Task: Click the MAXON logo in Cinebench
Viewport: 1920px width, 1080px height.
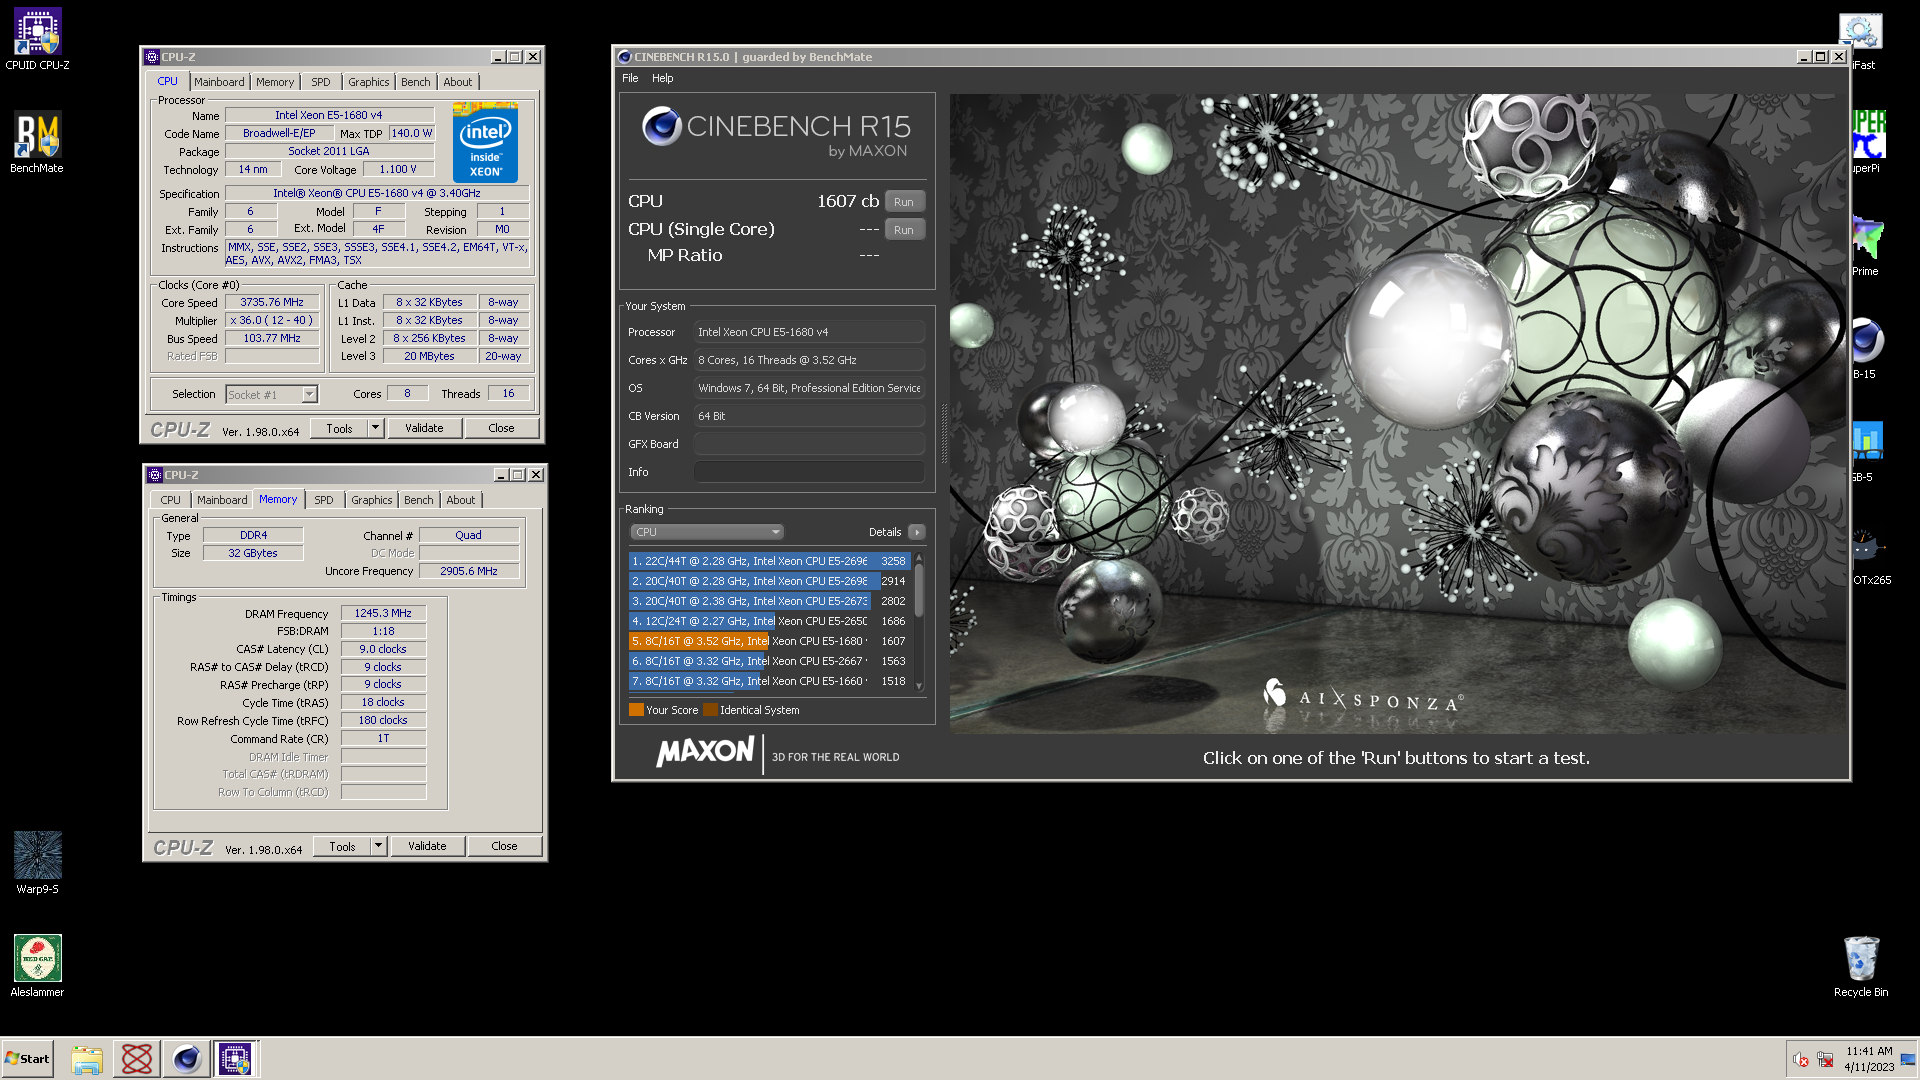Action: pyautogui.click(x=705, y=752)
